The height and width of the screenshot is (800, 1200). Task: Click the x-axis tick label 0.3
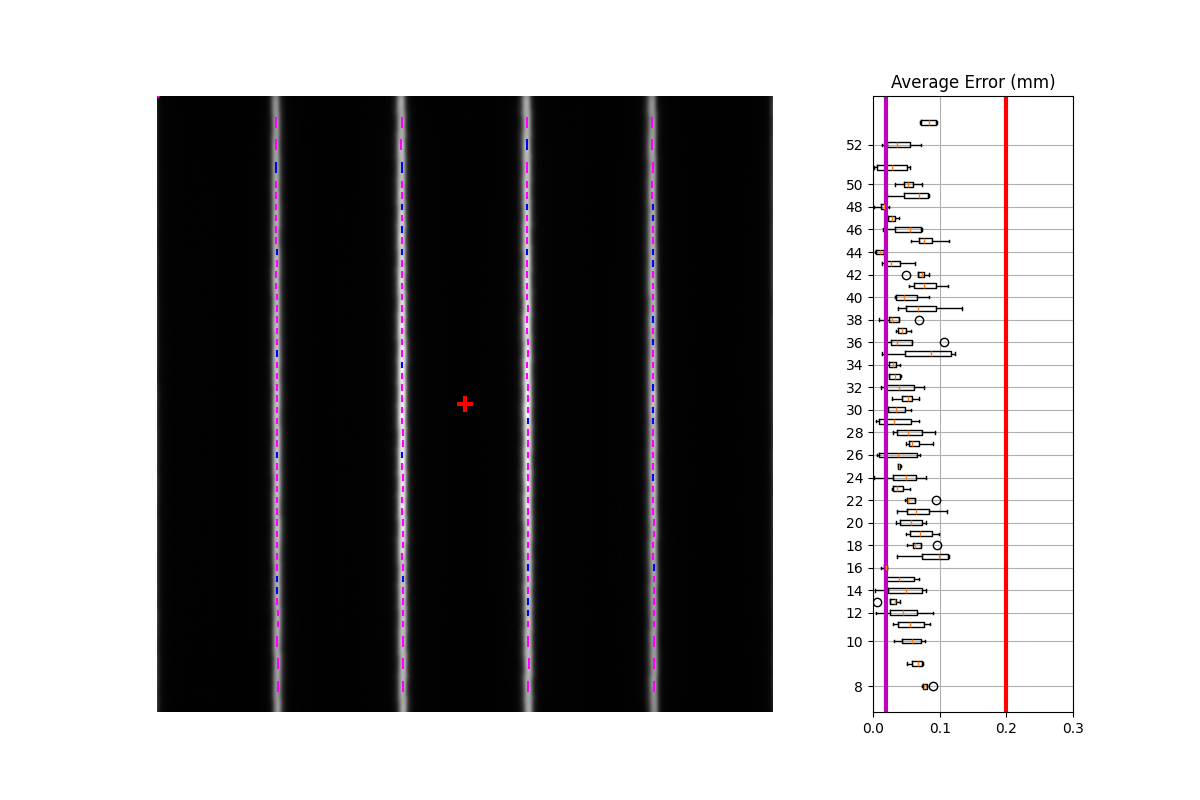(1072, 729)
